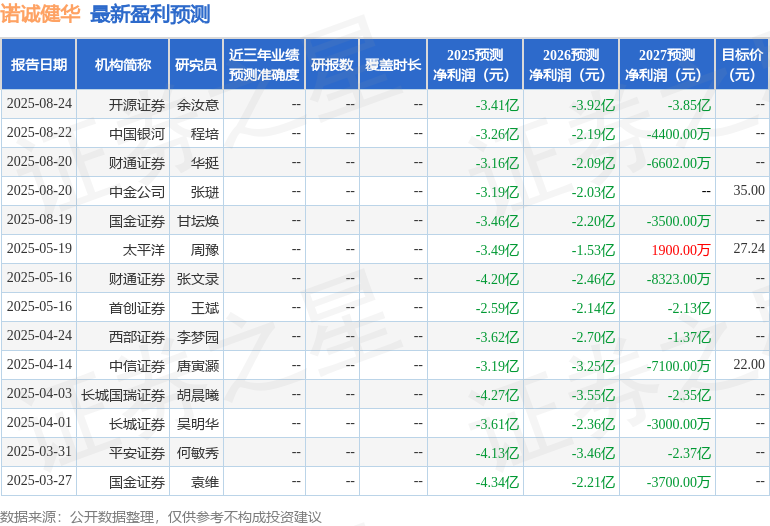
Task: Click the 研报数 column header
Action: pos(332,64)
